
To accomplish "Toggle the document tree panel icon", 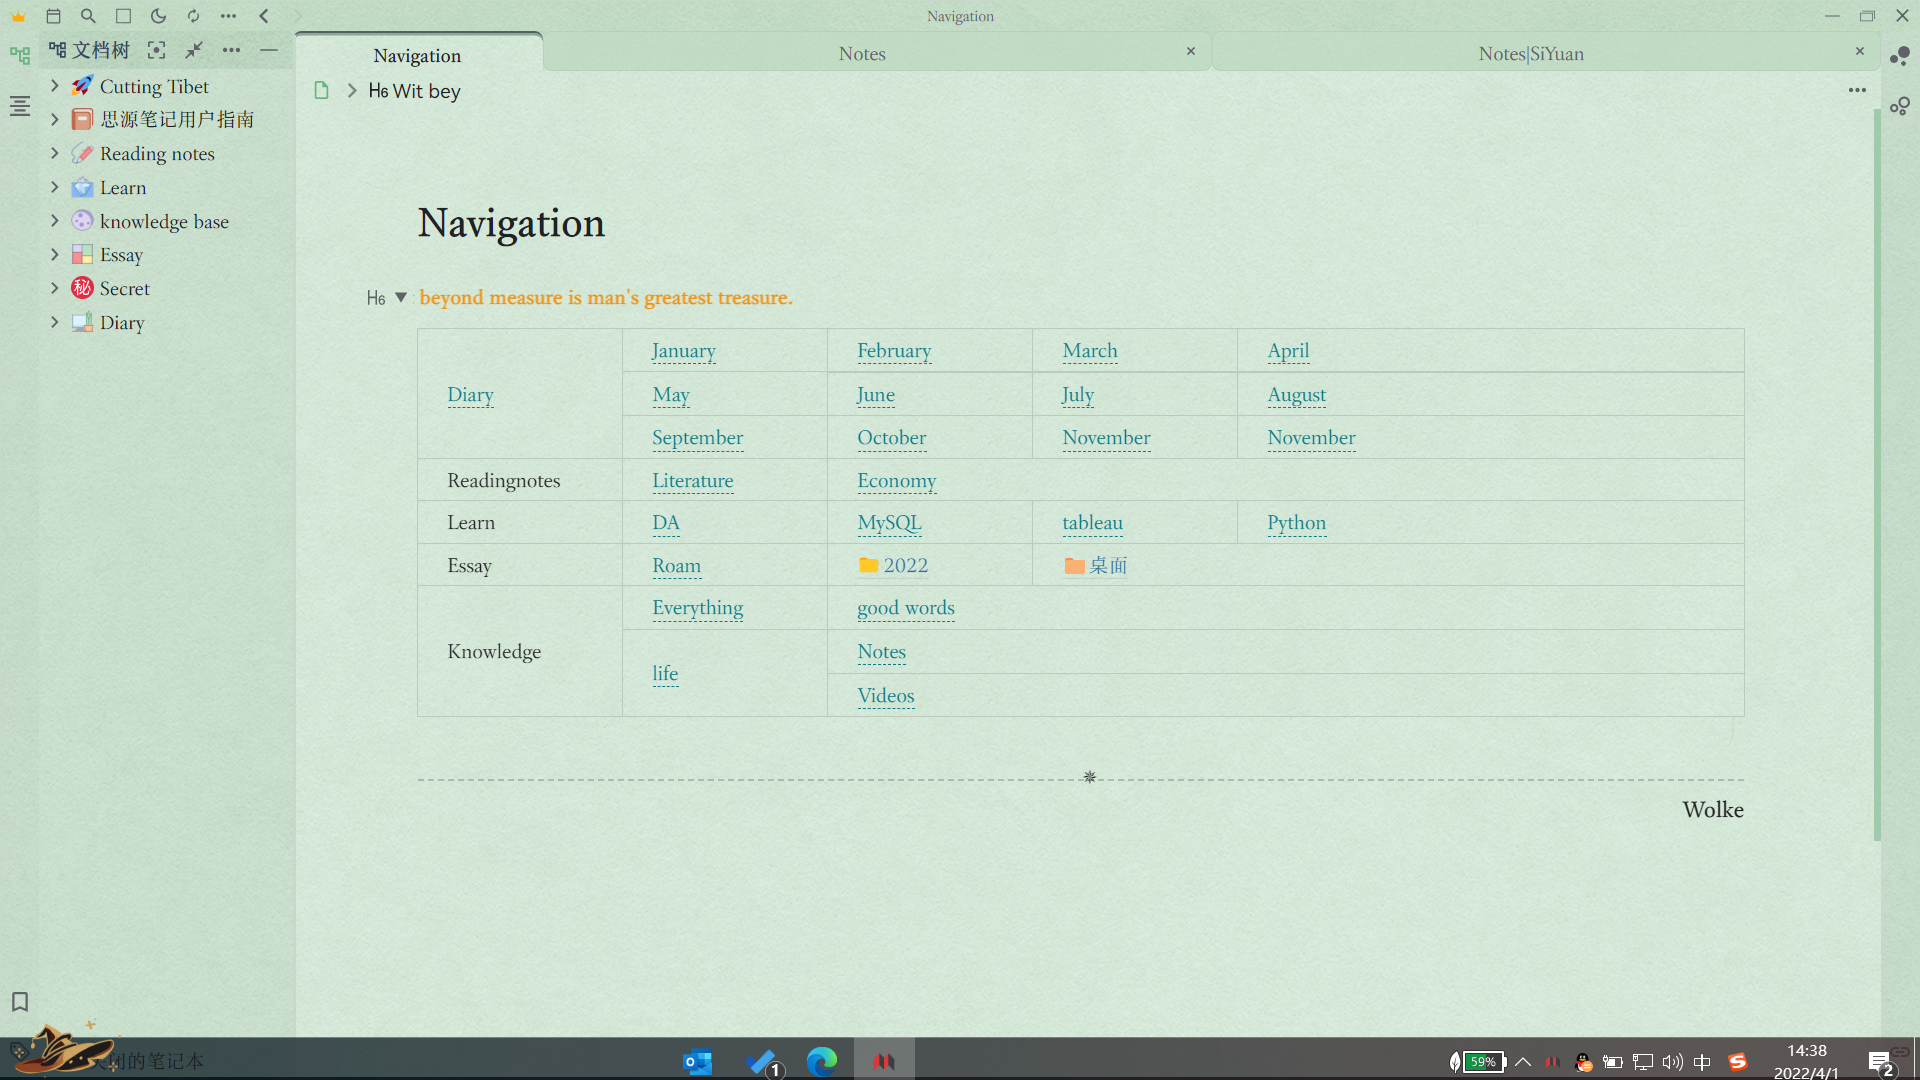I will pos(19,55).
